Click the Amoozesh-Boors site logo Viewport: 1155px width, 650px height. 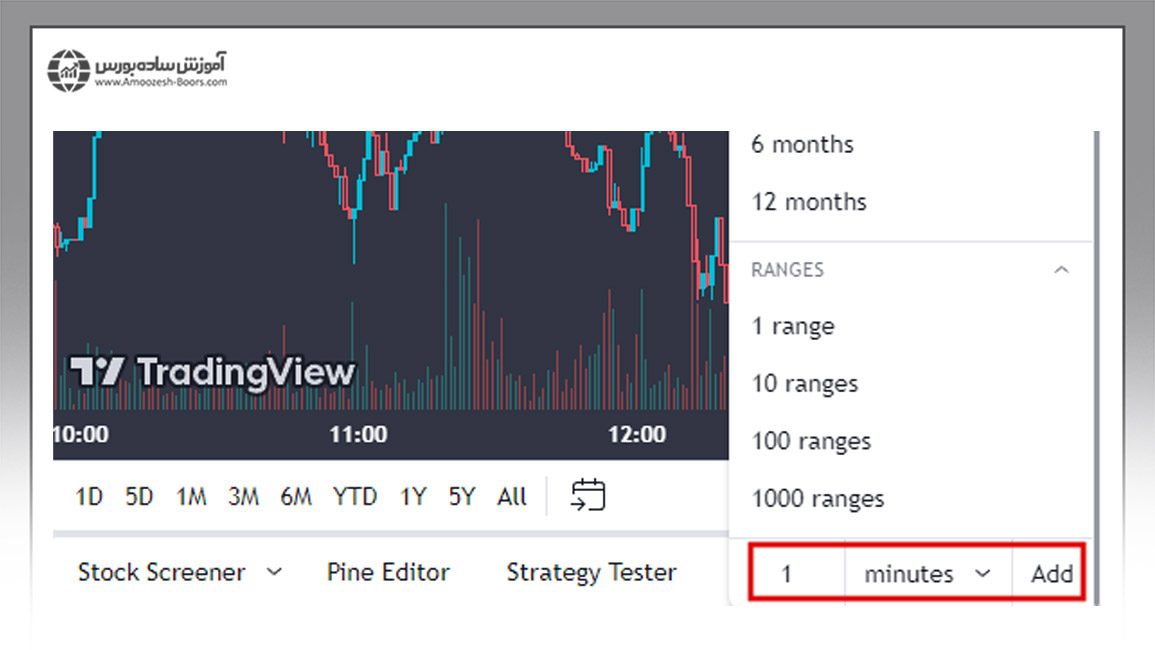tap(138, 70)
